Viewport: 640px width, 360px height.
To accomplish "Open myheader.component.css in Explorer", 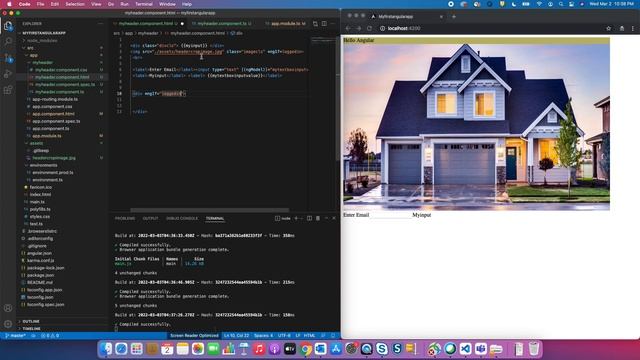I will (x=61, y=70).
